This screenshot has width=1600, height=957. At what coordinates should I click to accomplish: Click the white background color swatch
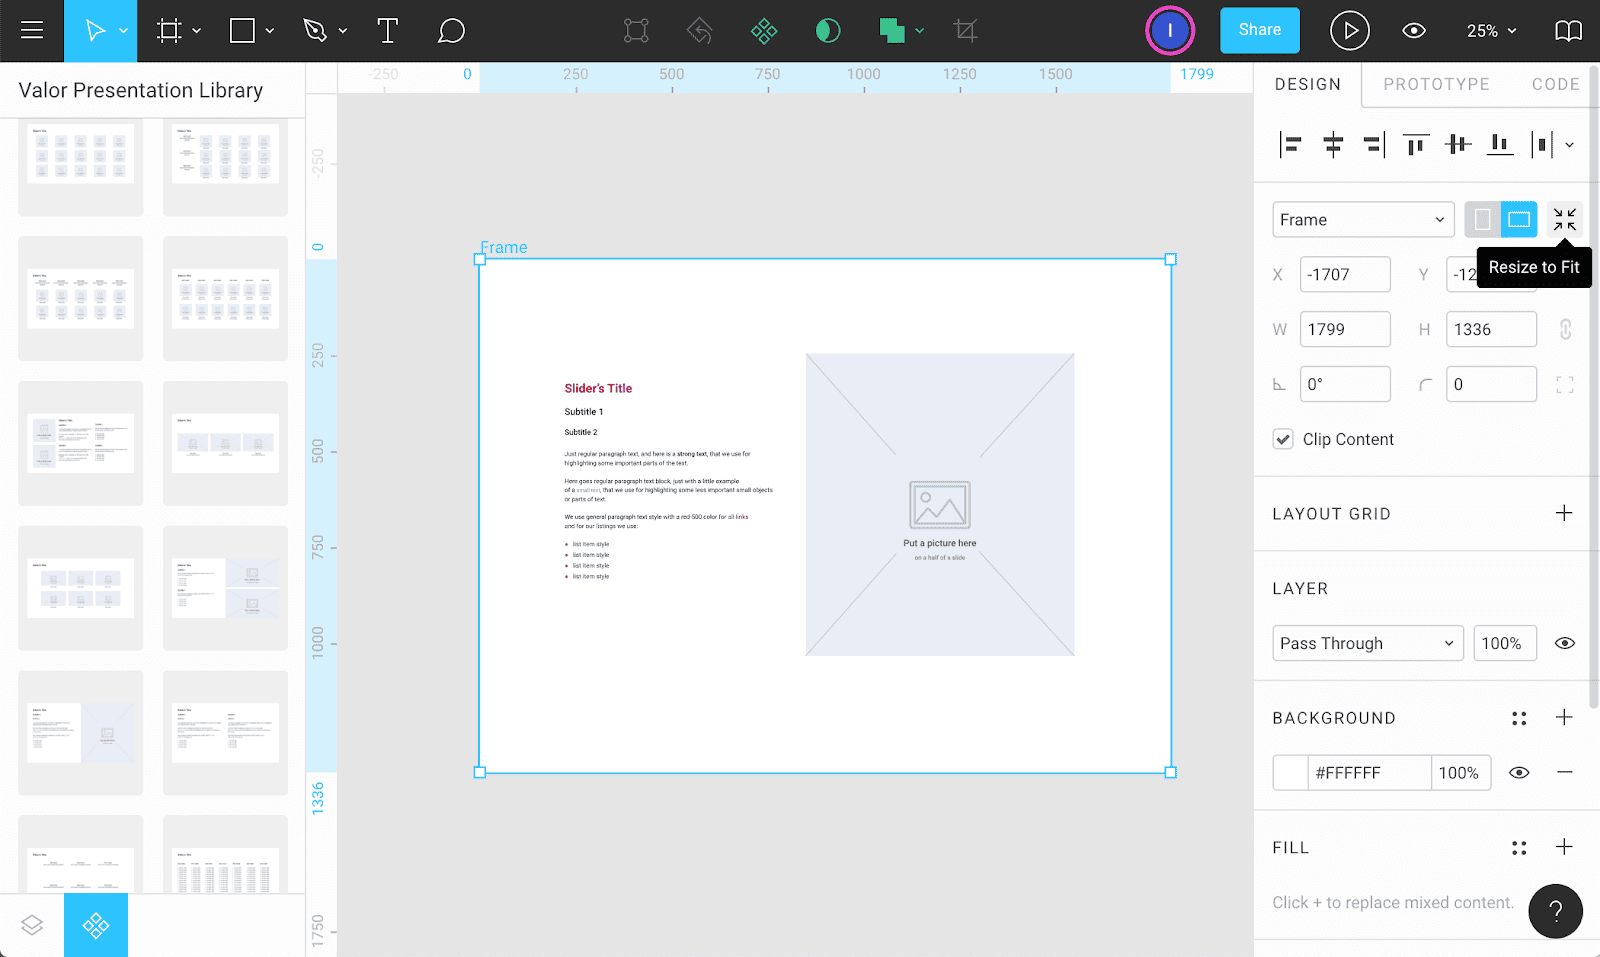[x=1290, y=773]
